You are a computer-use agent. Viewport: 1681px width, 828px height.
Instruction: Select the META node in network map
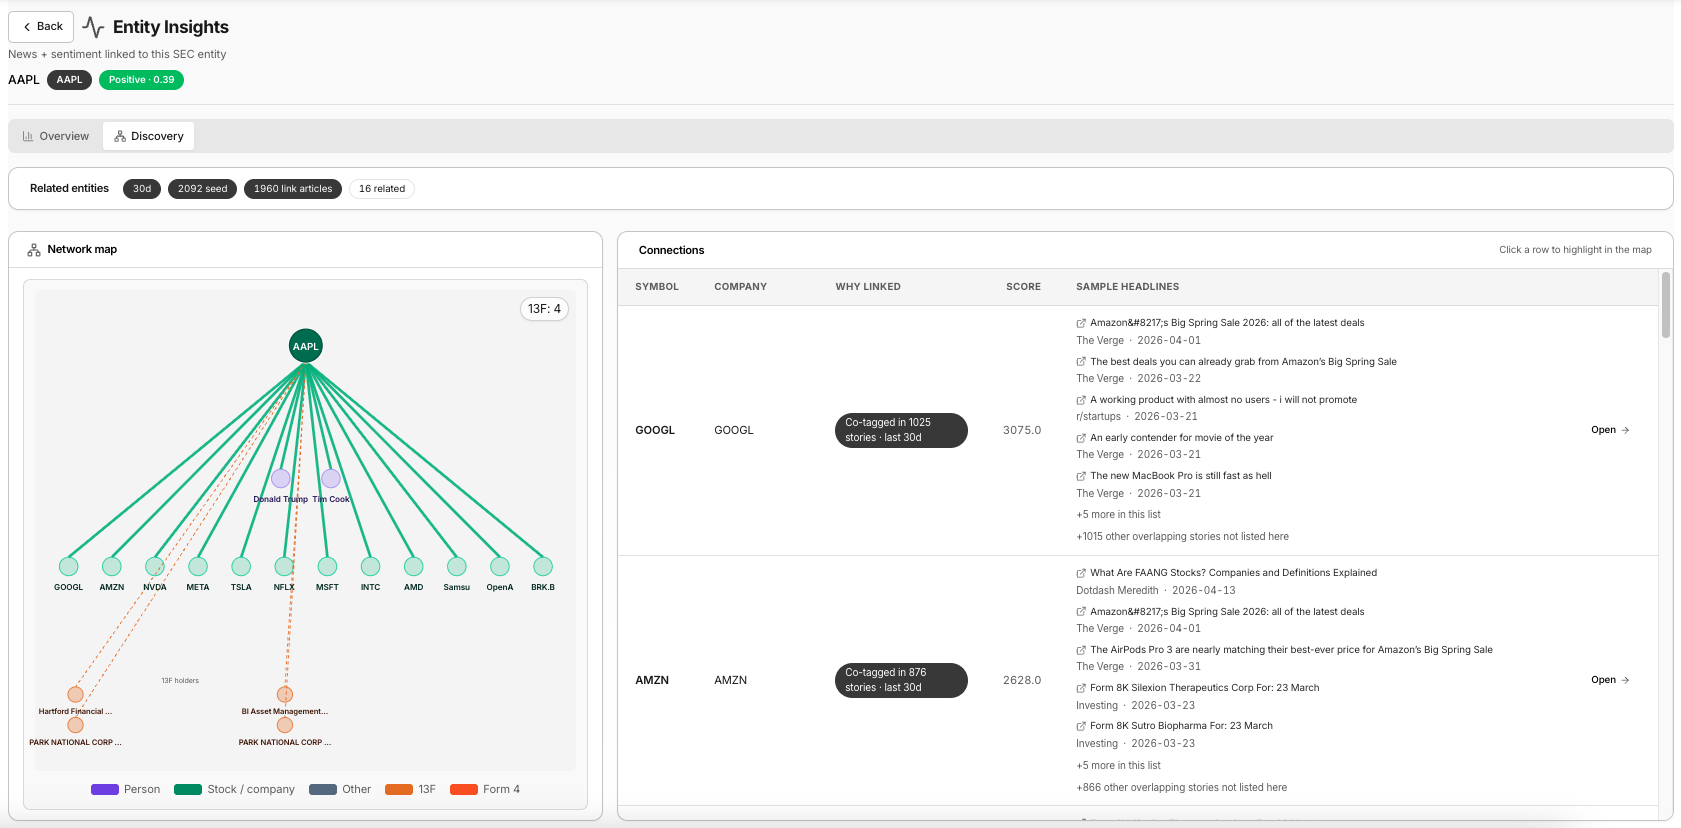198,567
